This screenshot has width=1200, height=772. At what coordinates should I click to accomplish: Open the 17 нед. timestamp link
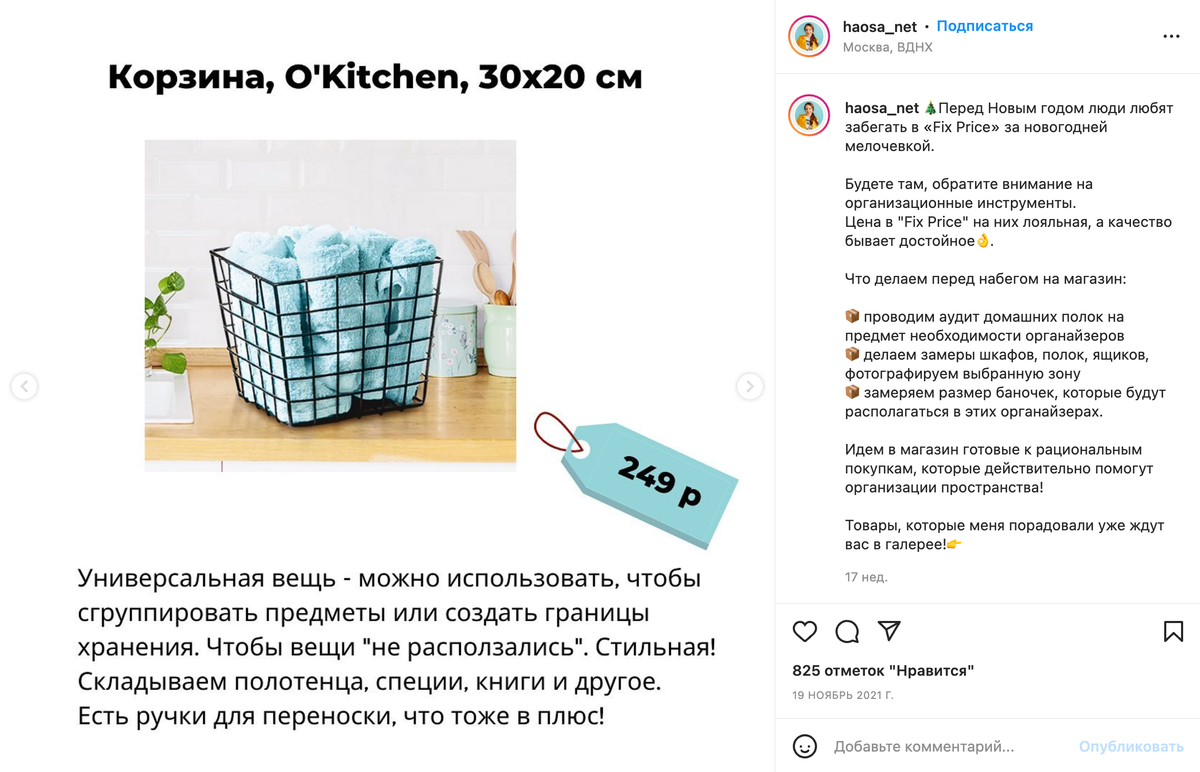866,577
